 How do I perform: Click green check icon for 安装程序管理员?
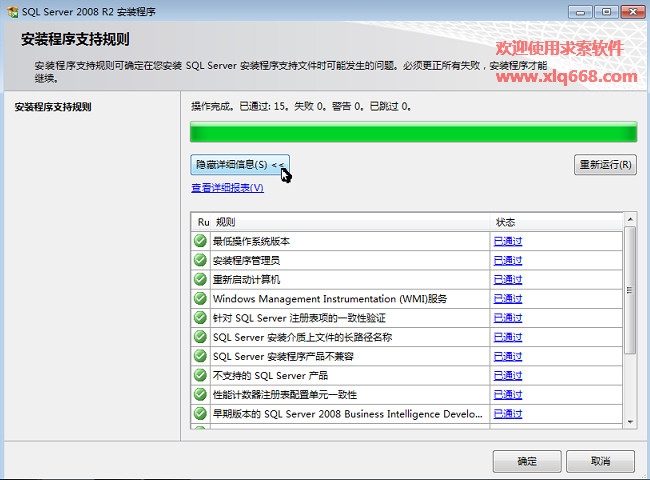click(200, 260)
